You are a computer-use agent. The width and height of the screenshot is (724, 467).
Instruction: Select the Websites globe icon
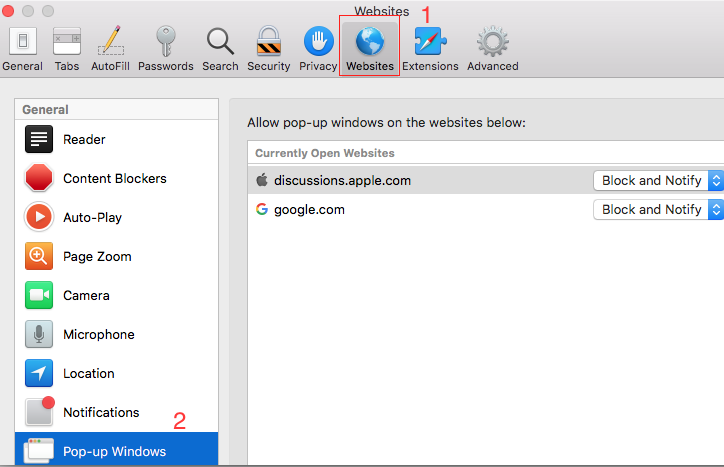pyautogui.click(x=370, y=42)
